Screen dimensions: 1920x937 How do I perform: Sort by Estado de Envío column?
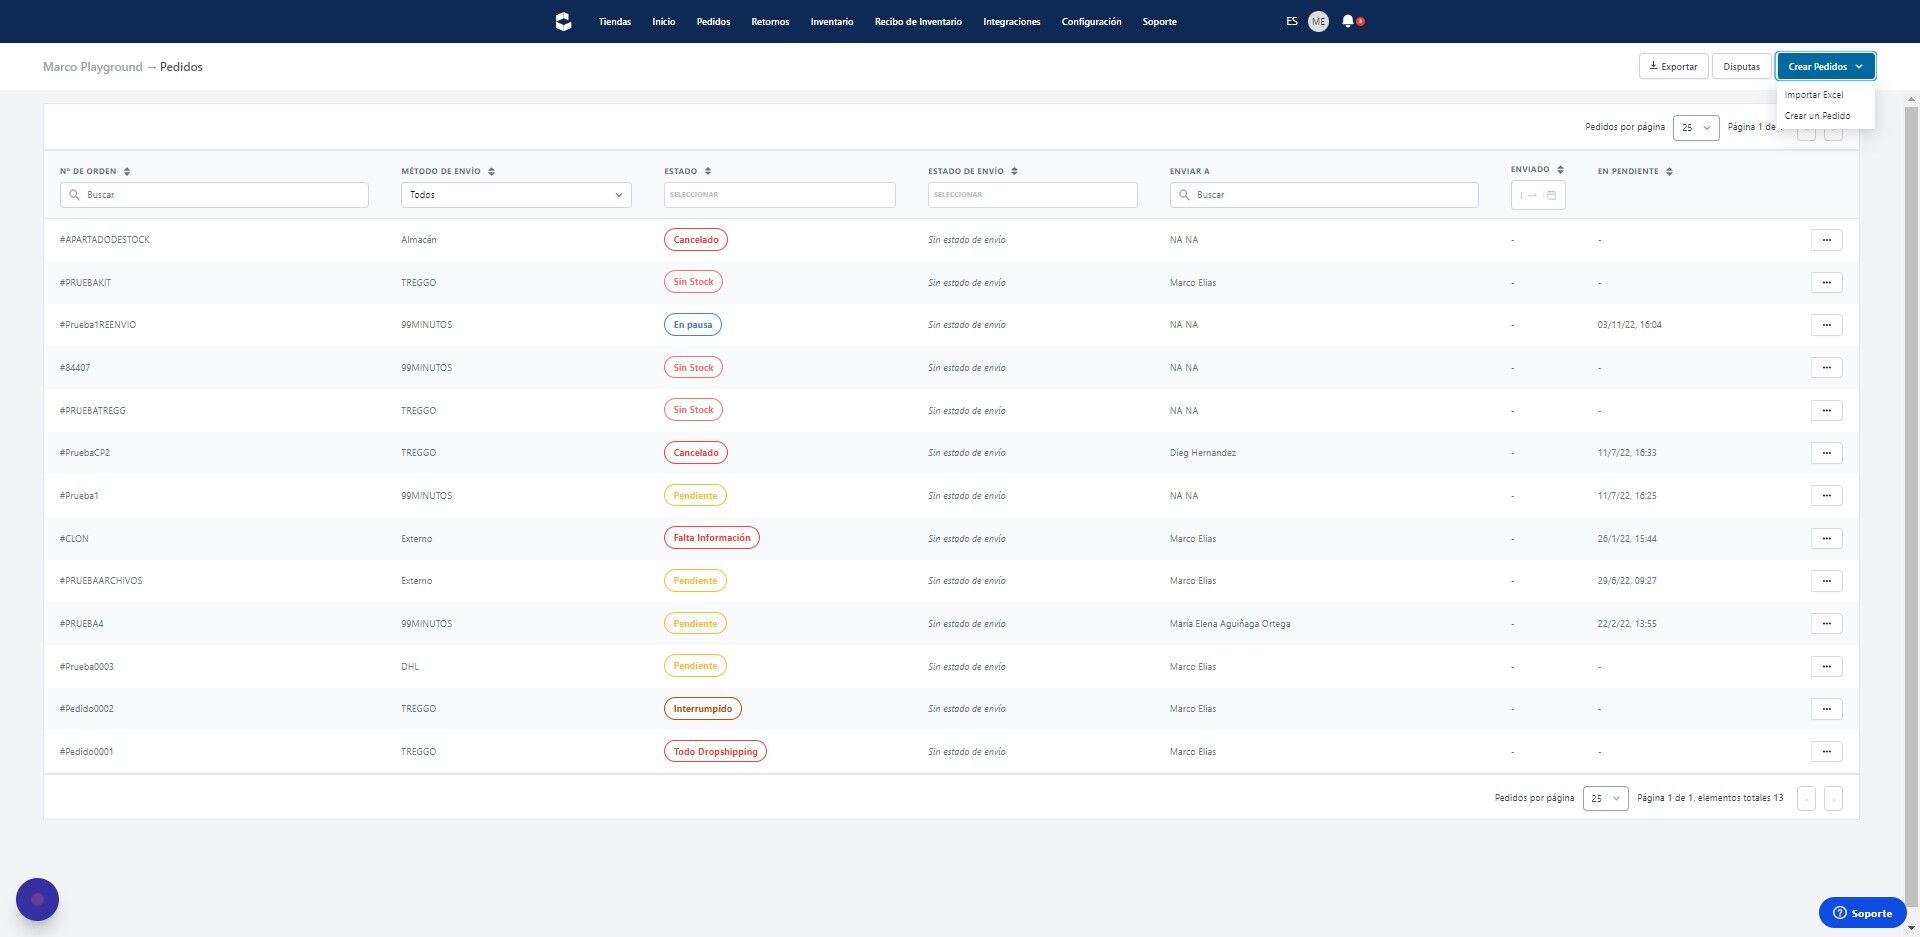[x=1014, y=171]
